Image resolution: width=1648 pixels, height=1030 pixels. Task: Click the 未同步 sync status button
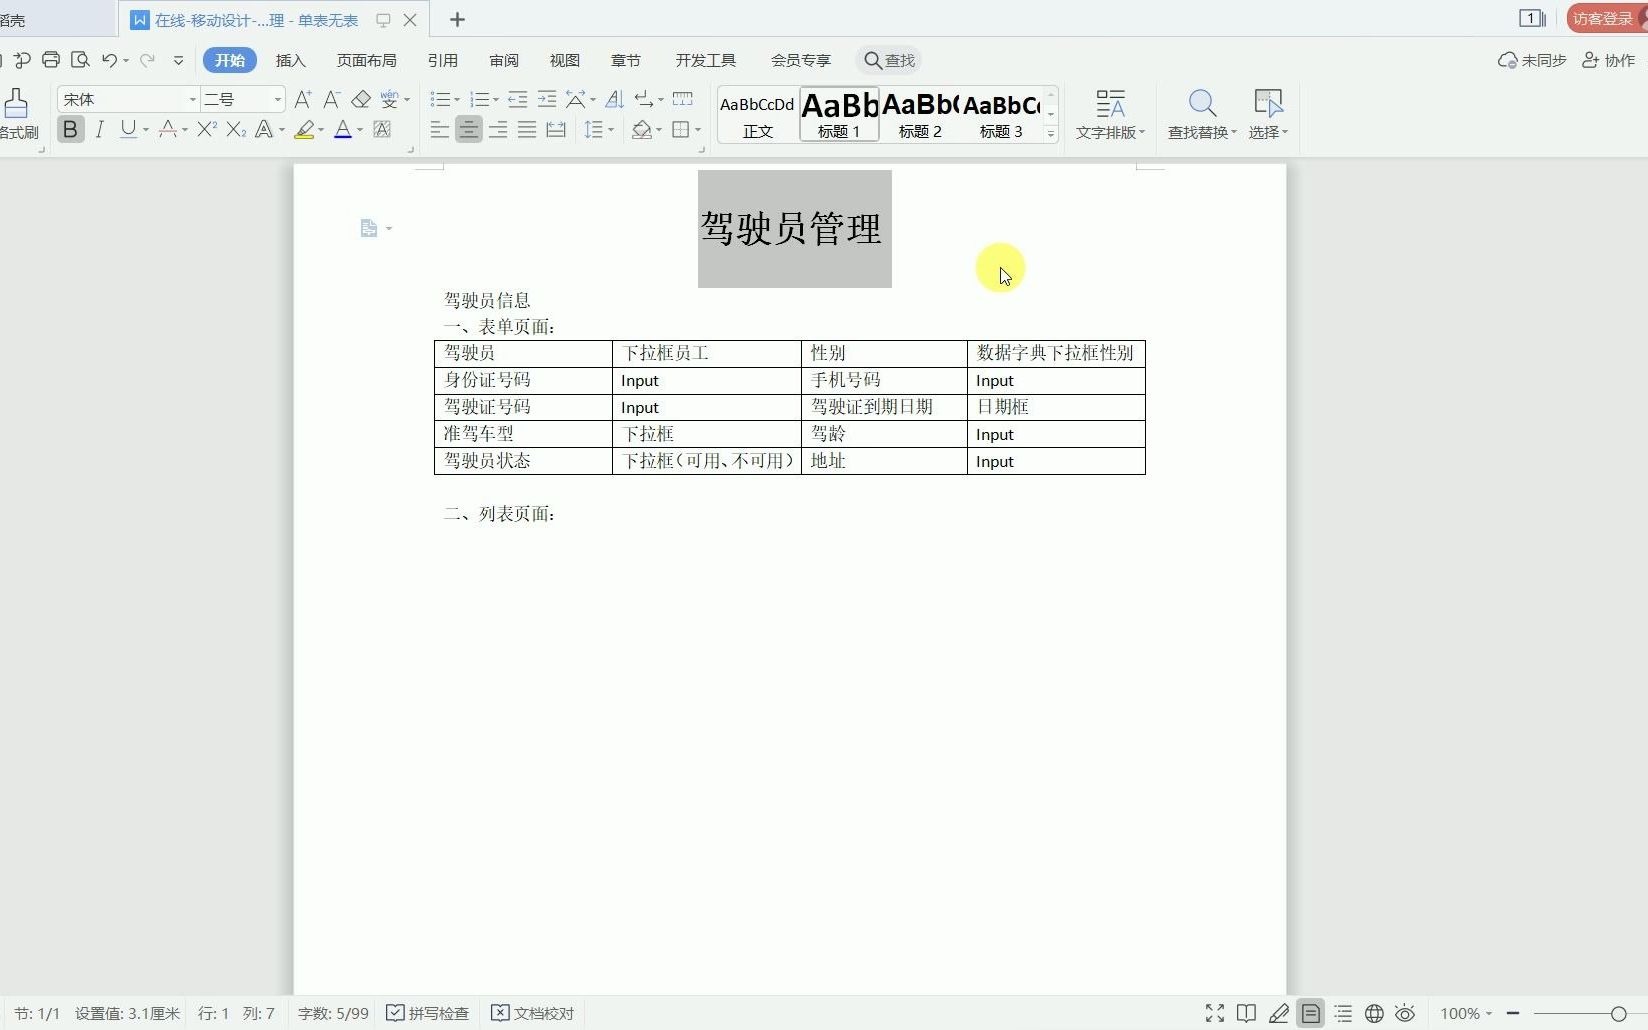click(1532, 60)
